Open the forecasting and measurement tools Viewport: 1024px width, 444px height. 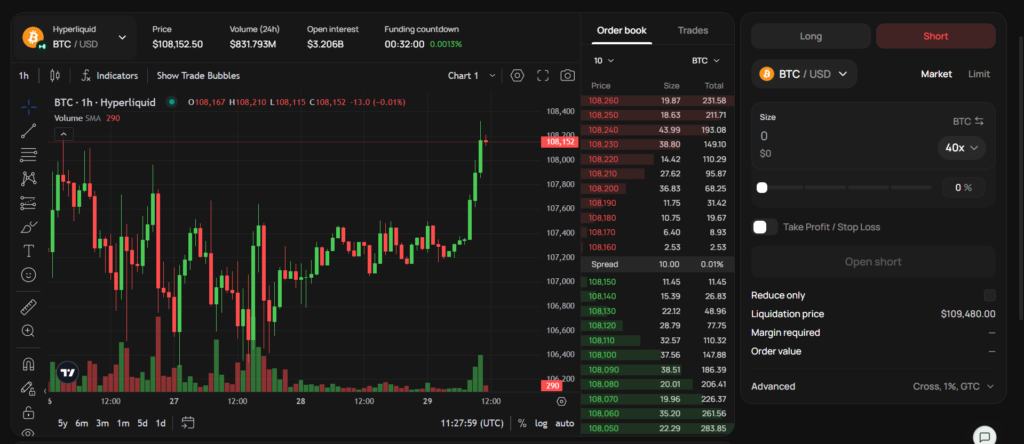pos(28,203)
